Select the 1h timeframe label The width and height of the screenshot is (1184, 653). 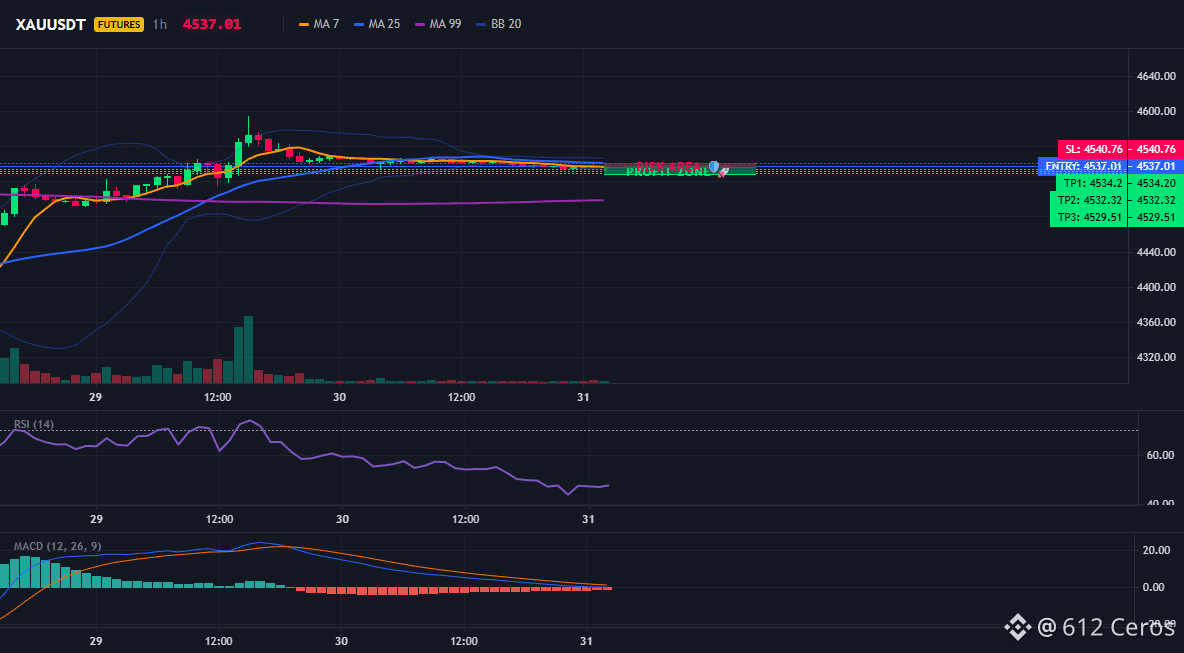click(x=159, y=24)
